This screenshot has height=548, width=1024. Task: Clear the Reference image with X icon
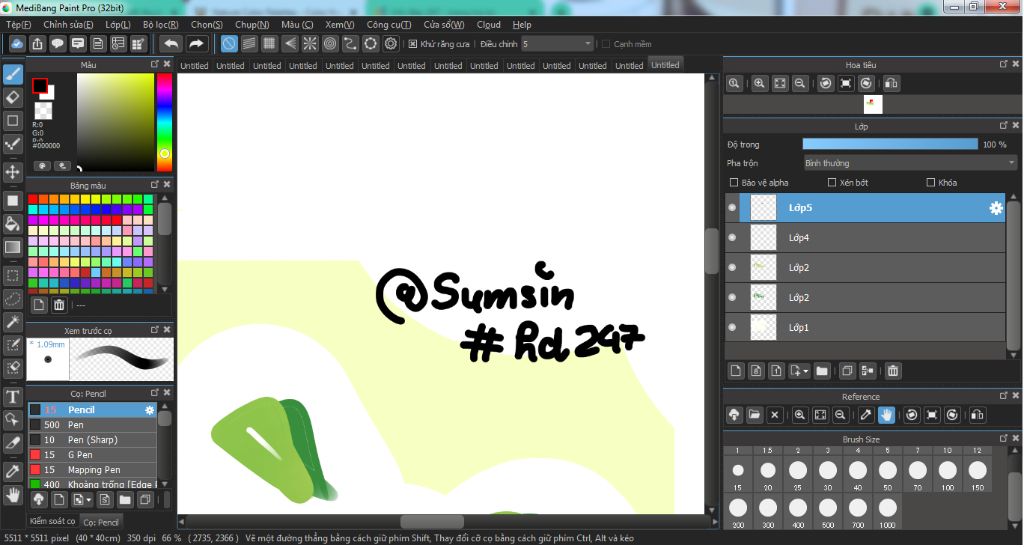(x=775, y=415)
